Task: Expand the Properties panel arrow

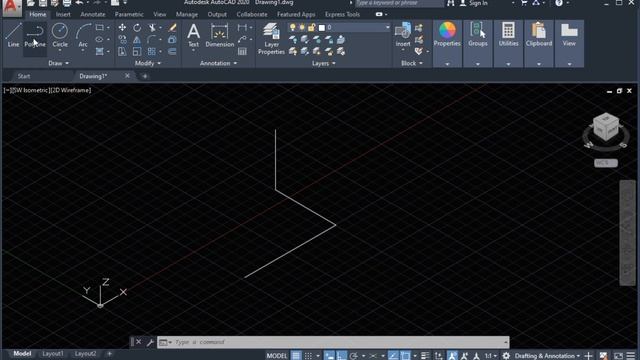Action: (x=447, y=64)
